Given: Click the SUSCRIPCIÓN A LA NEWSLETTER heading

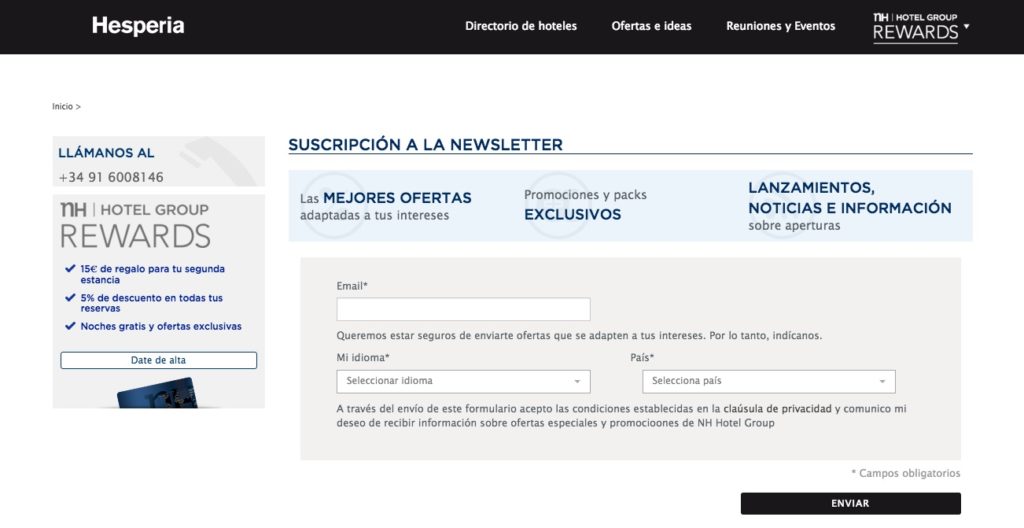Looking at the screenshot, I should (425, 144).
